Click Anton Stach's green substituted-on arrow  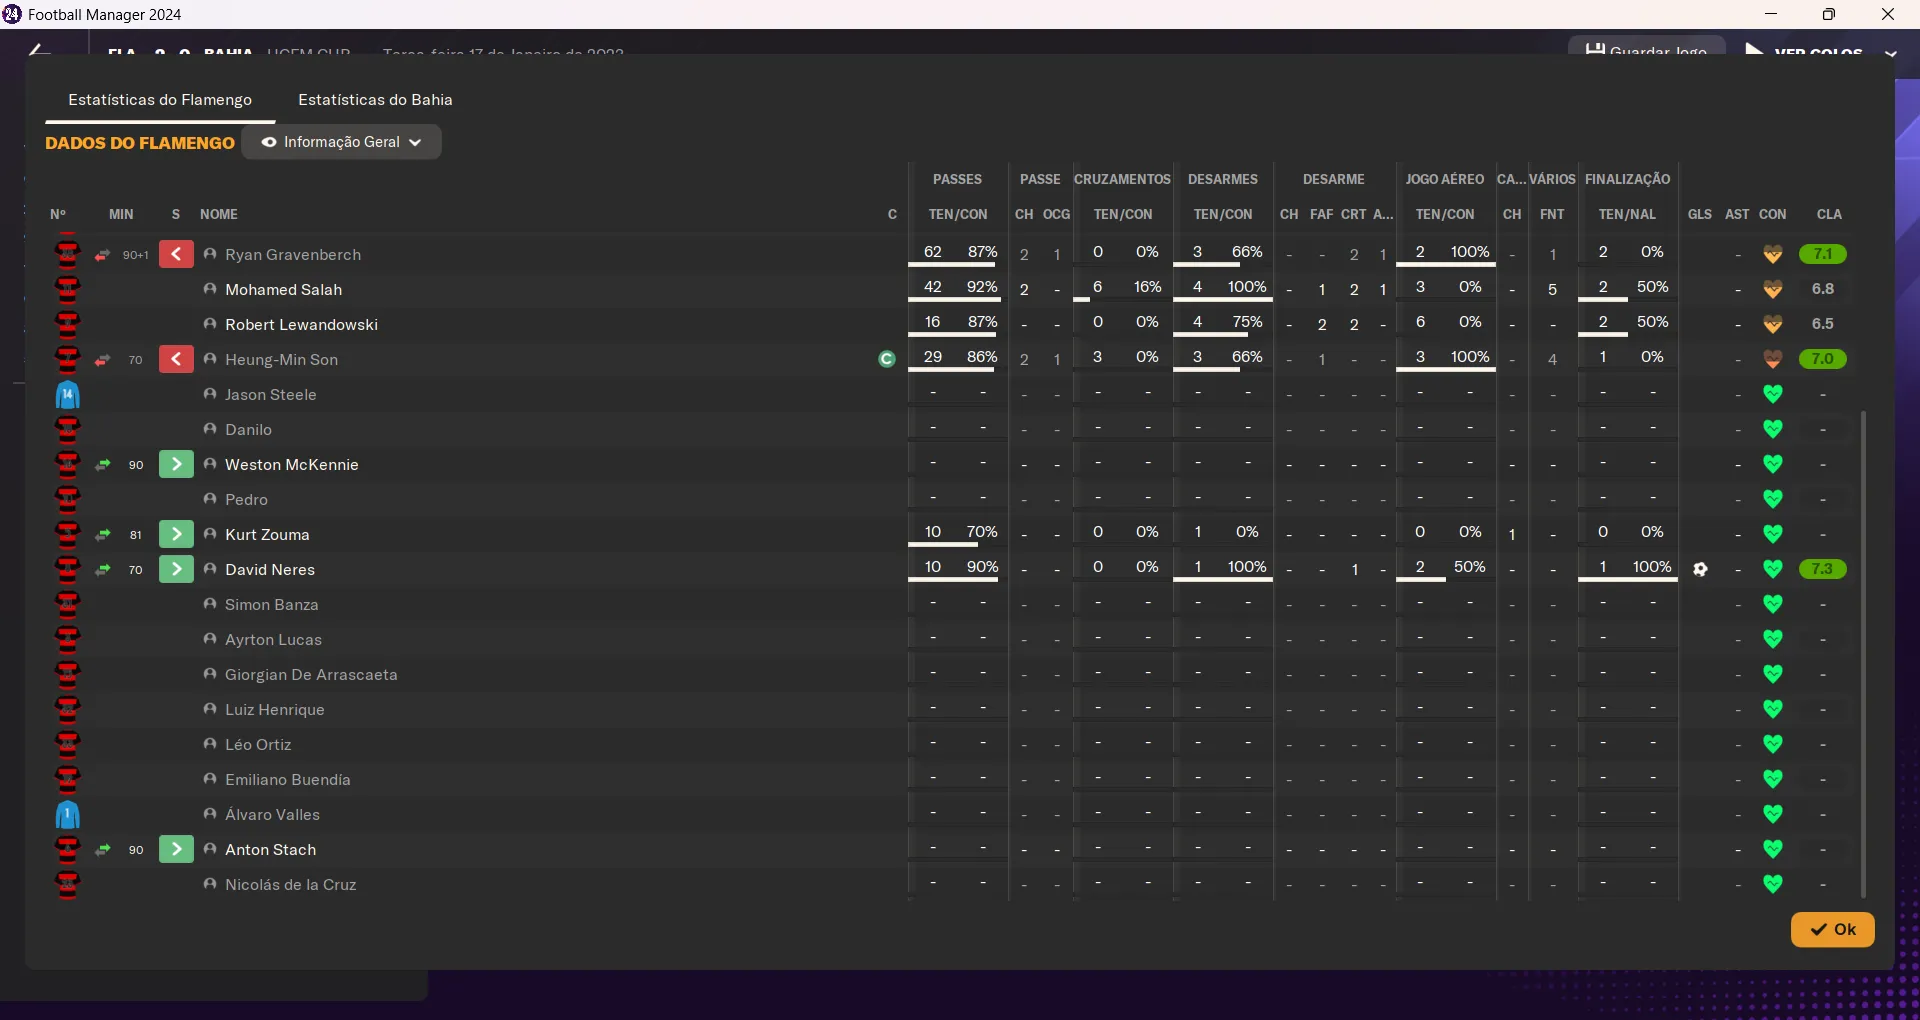[176, 849]
